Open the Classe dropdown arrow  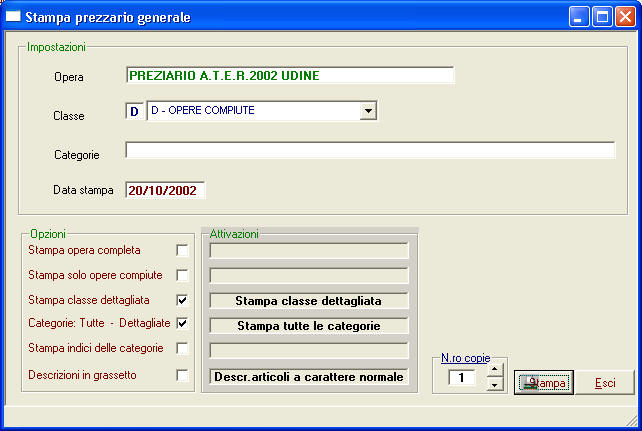(368, 111)
